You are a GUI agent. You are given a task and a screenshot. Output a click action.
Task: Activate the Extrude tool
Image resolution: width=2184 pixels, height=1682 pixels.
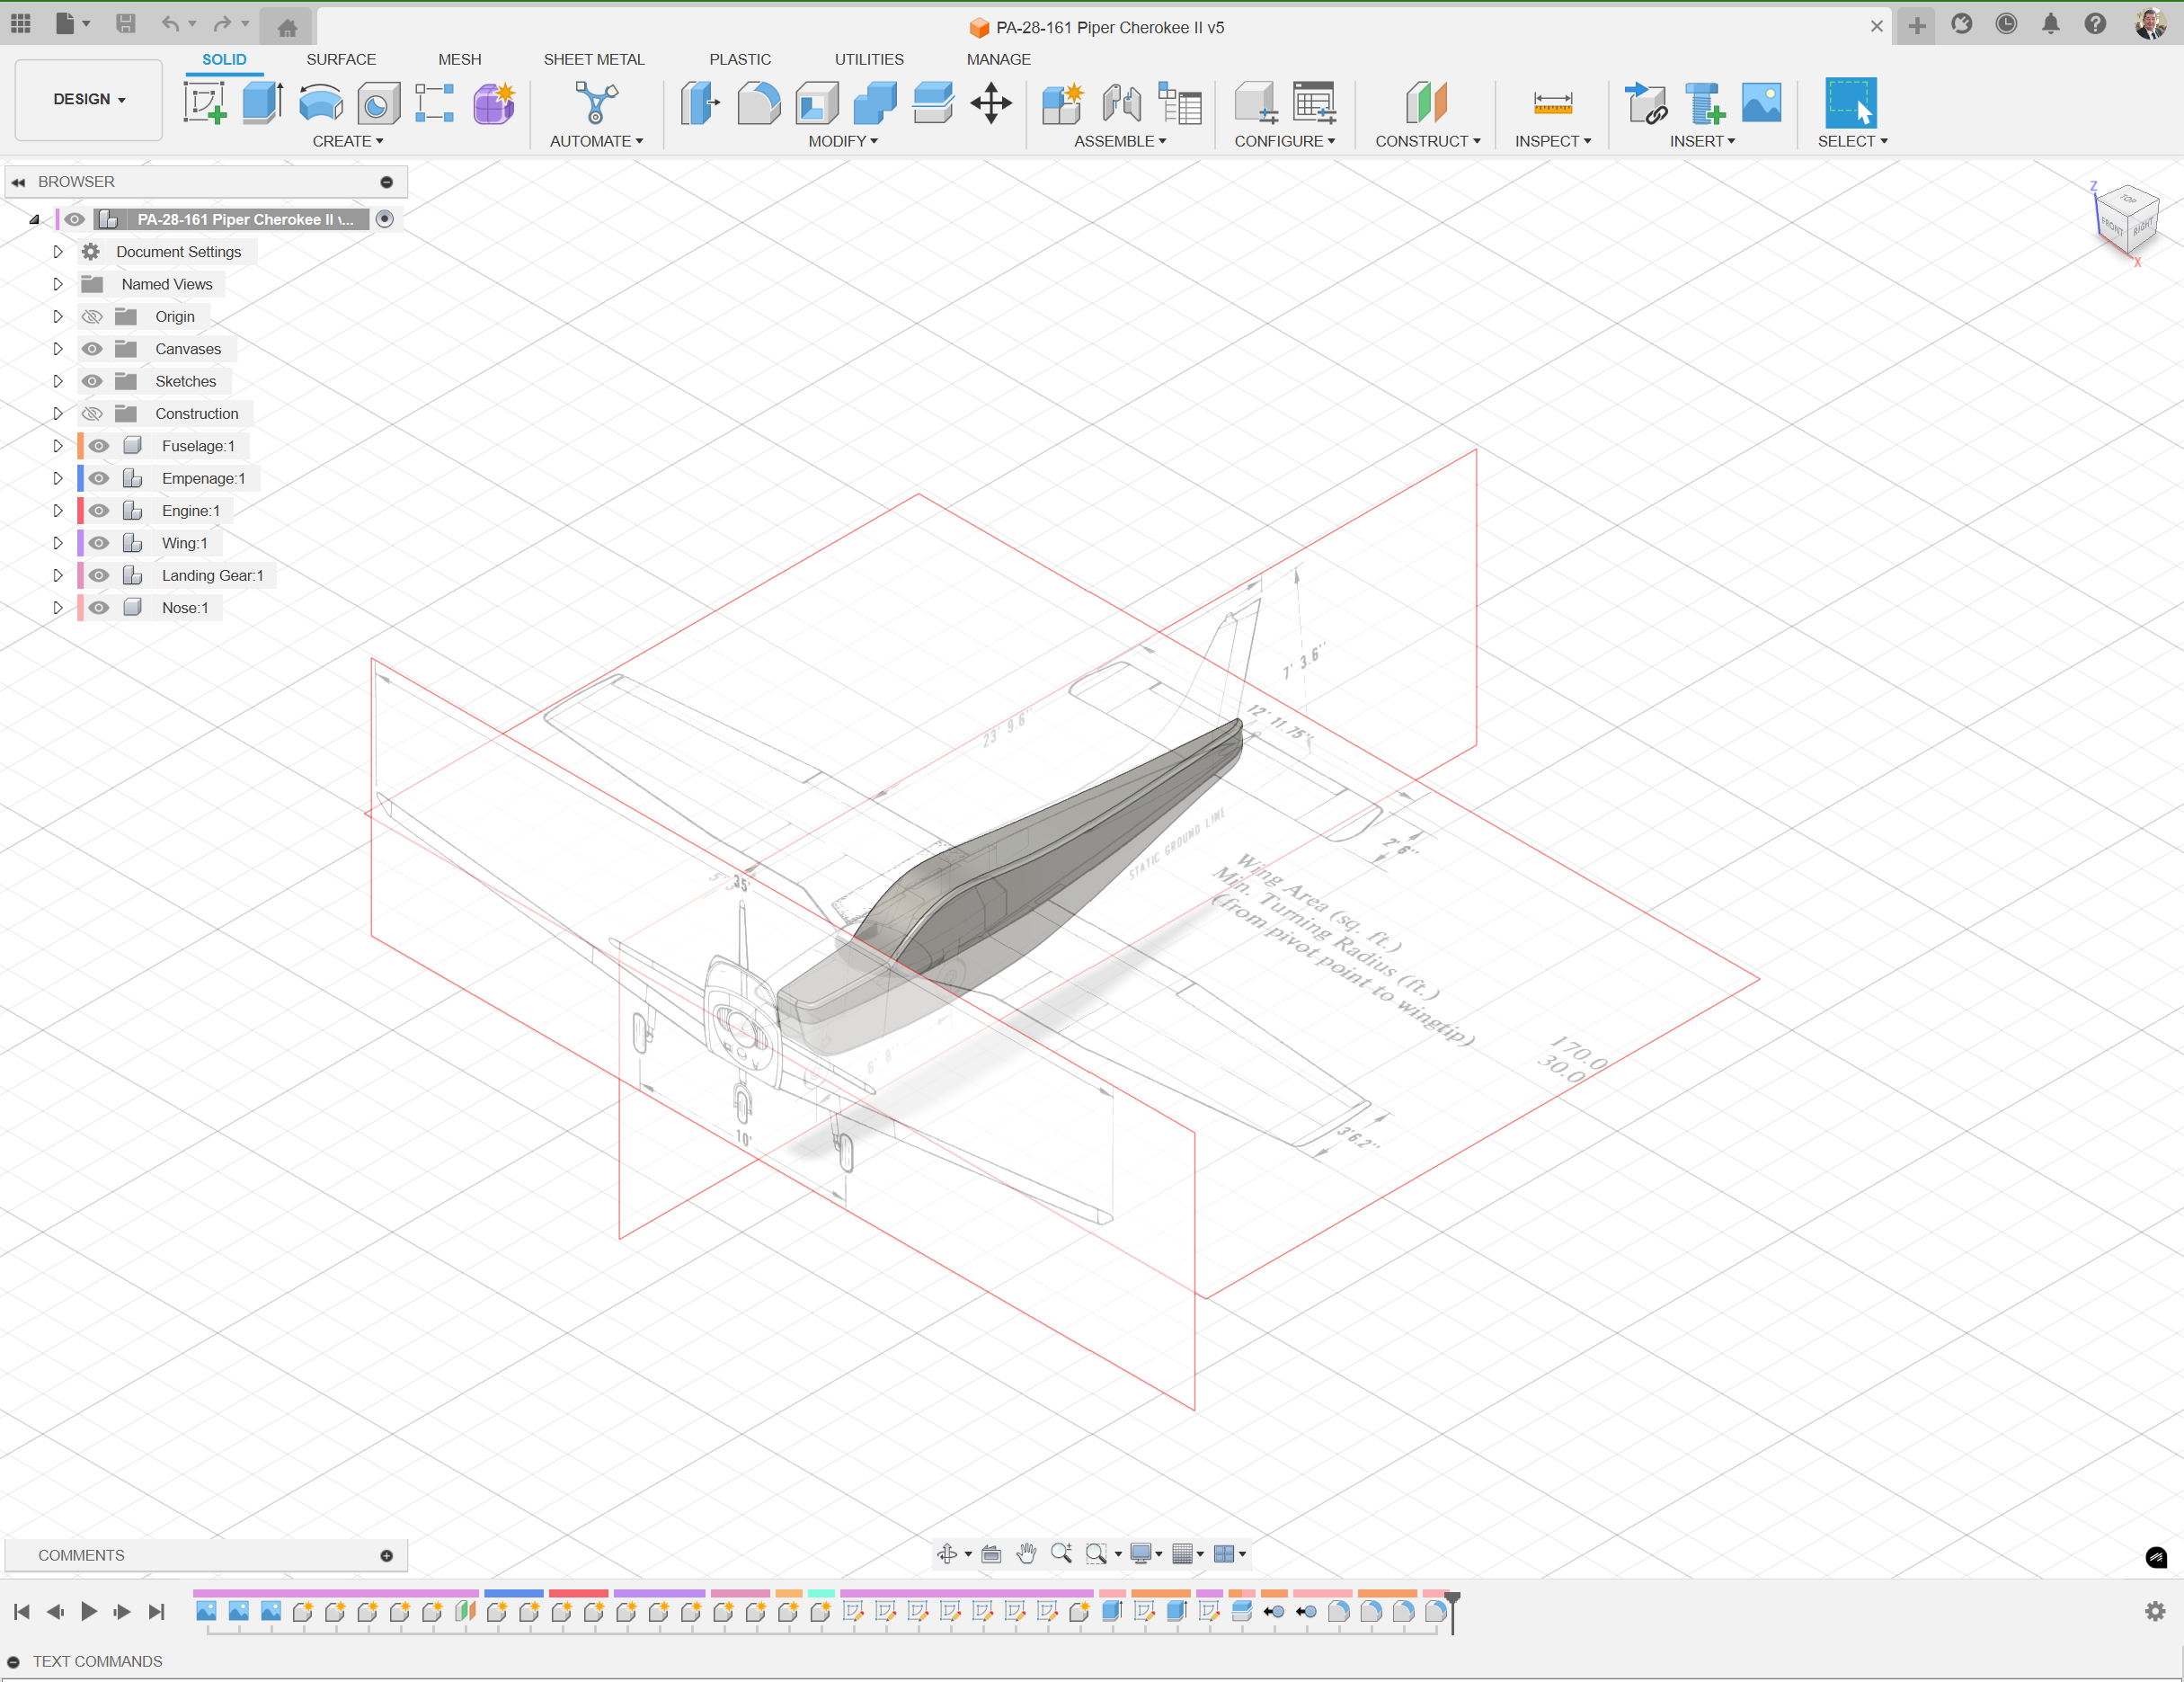[x=262, y=103]
